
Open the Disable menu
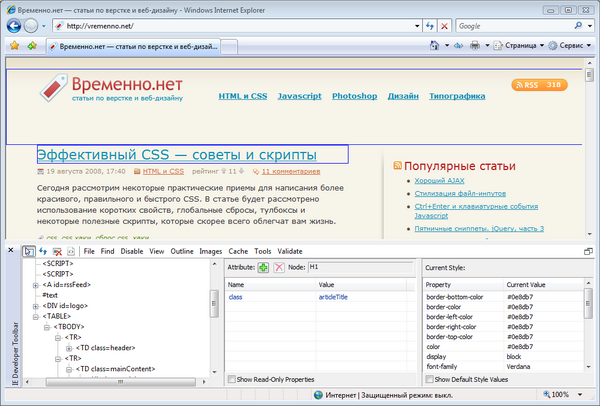[132, 251]
